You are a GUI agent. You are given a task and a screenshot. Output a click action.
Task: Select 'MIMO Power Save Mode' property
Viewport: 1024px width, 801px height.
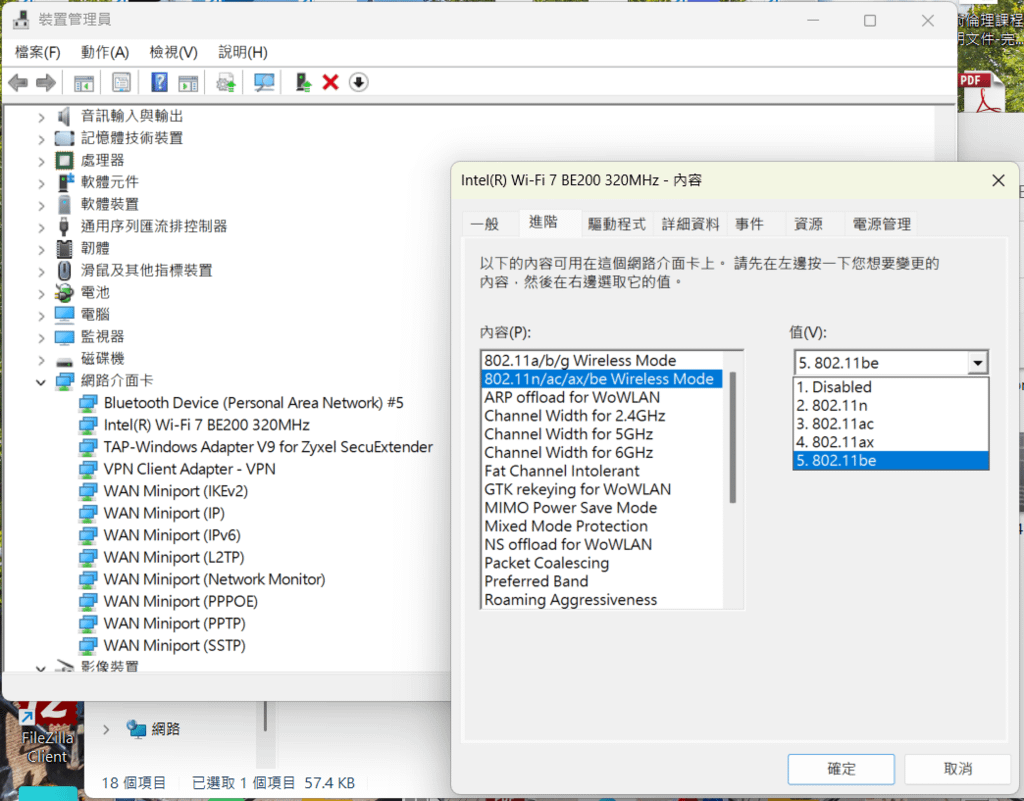coord(602,508)
